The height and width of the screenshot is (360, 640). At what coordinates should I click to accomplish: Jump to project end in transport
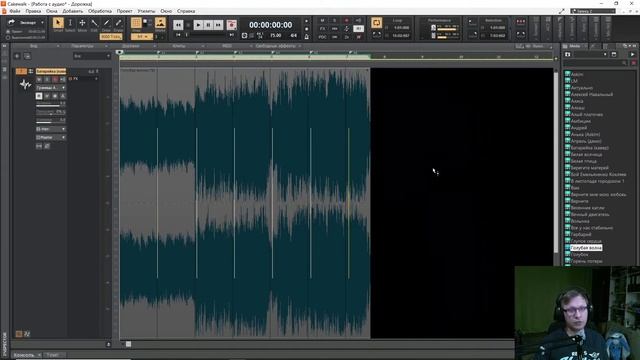[231, 35]
